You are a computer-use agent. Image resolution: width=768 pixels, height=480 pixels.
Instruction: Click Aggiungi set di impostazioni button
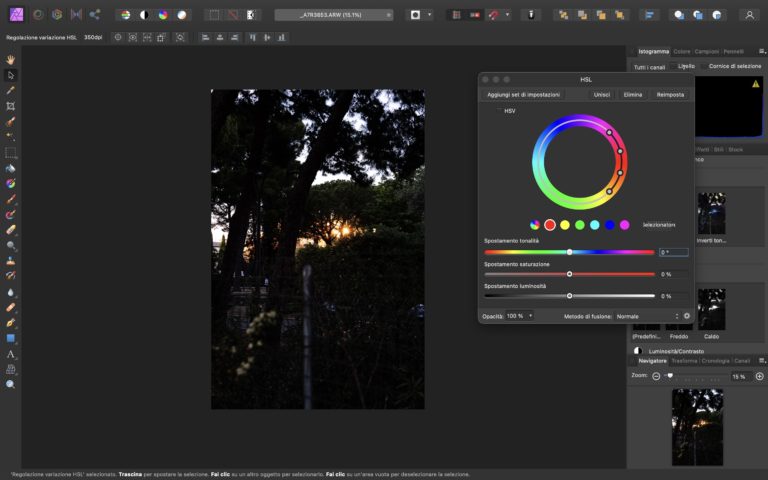pyautogui.click(x=523, y=95)
